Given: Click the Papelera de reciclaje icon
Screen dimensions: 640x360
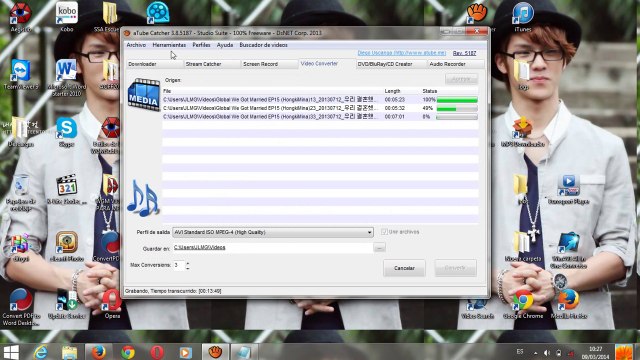Looking at the screenshot, I should (20, 192).
